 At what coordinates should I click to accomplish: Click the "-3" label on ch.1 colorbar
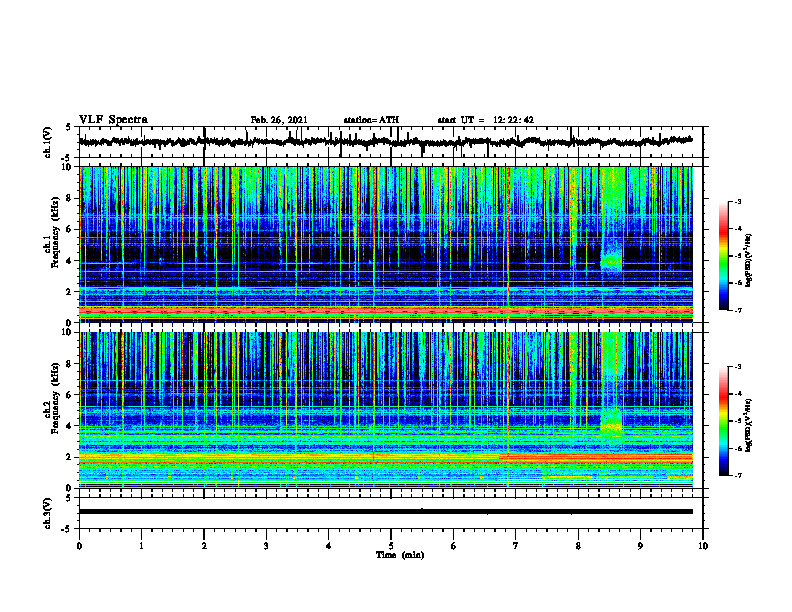[737, 201]
